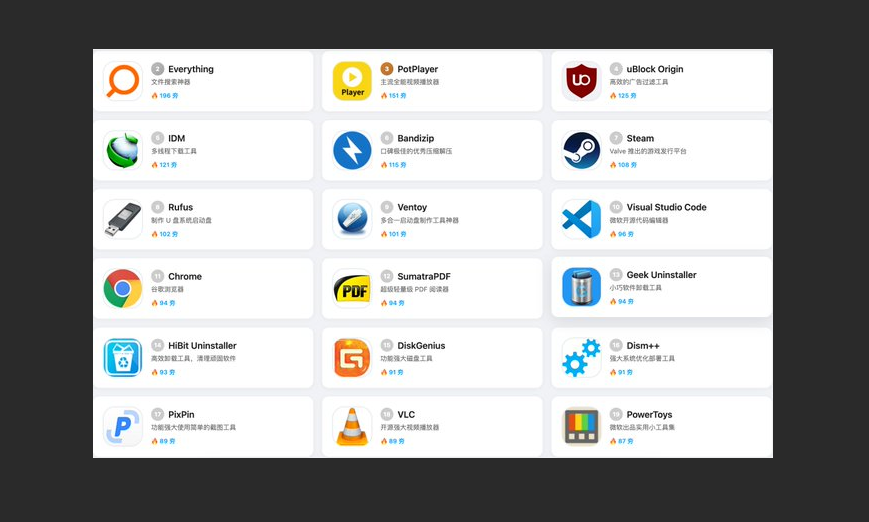The image size is (869, 522).
Task: Click the Everything orange magnifier icon
Action: point(122,81)
